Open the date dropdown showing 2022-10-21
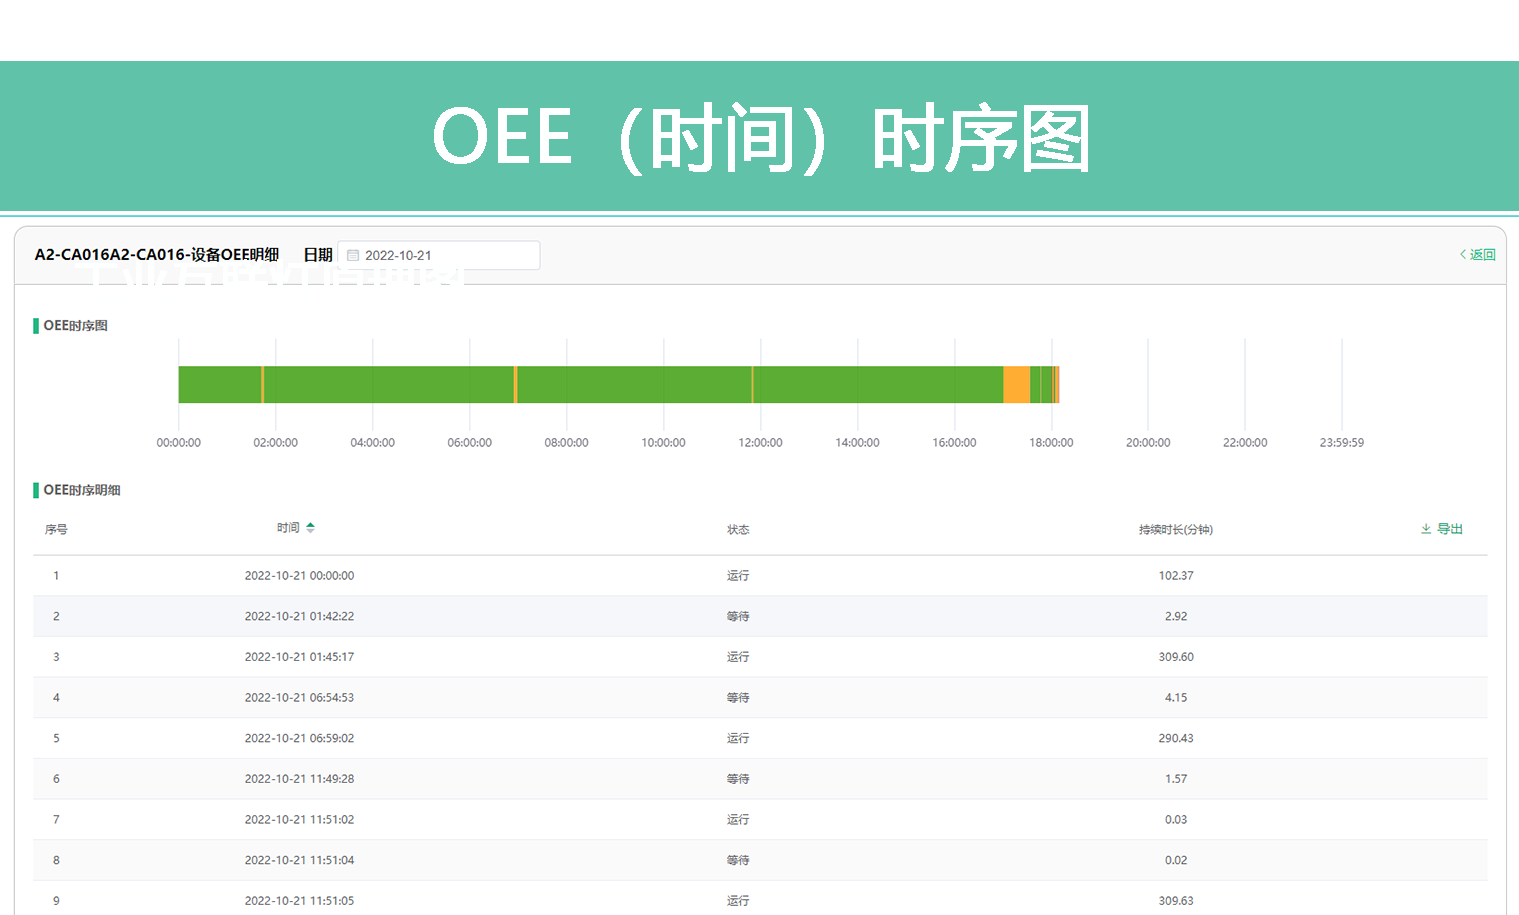The height and width of the screenshot is (915, 1519). pyautogui.click(x=440, y=254)
